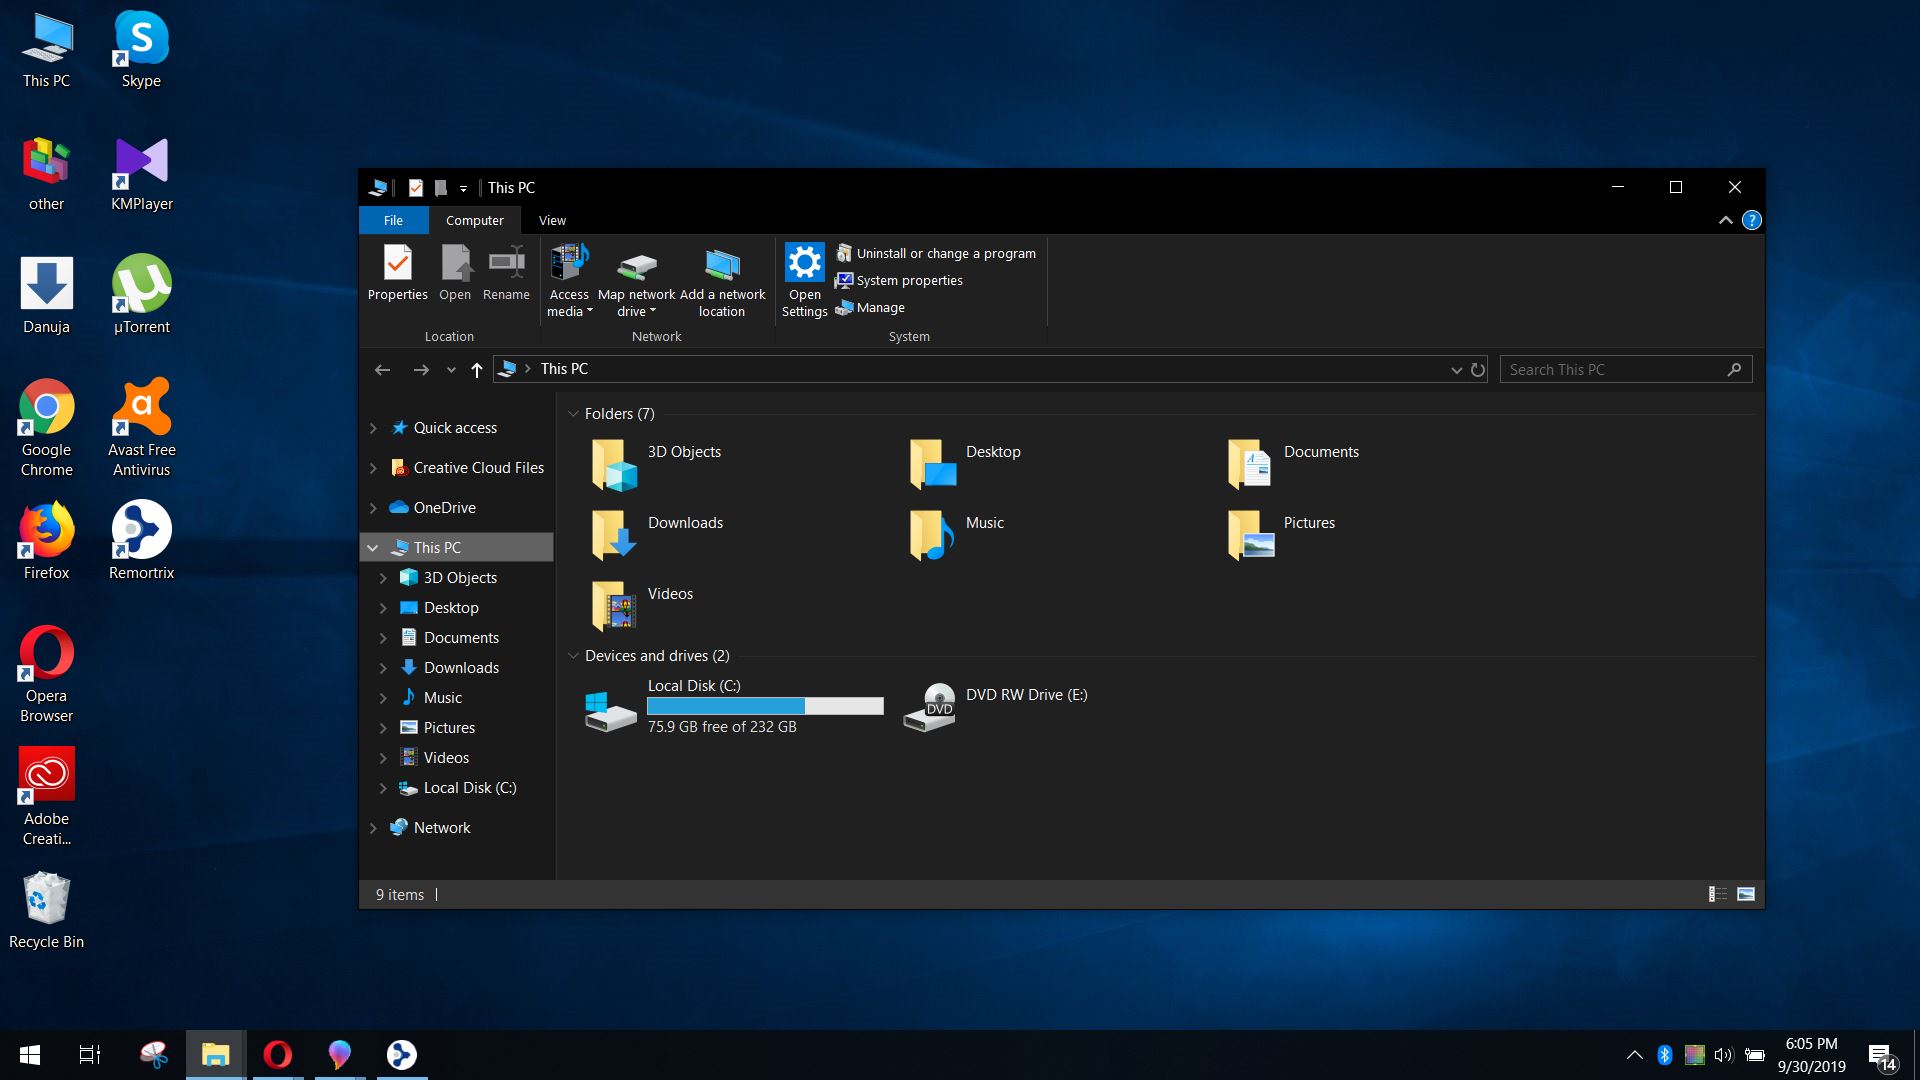Image resolution: width=1920 pixels, height=1080 pixels.
Task: Select the Recycle Bin on desktop
Action: pos(46,909)
